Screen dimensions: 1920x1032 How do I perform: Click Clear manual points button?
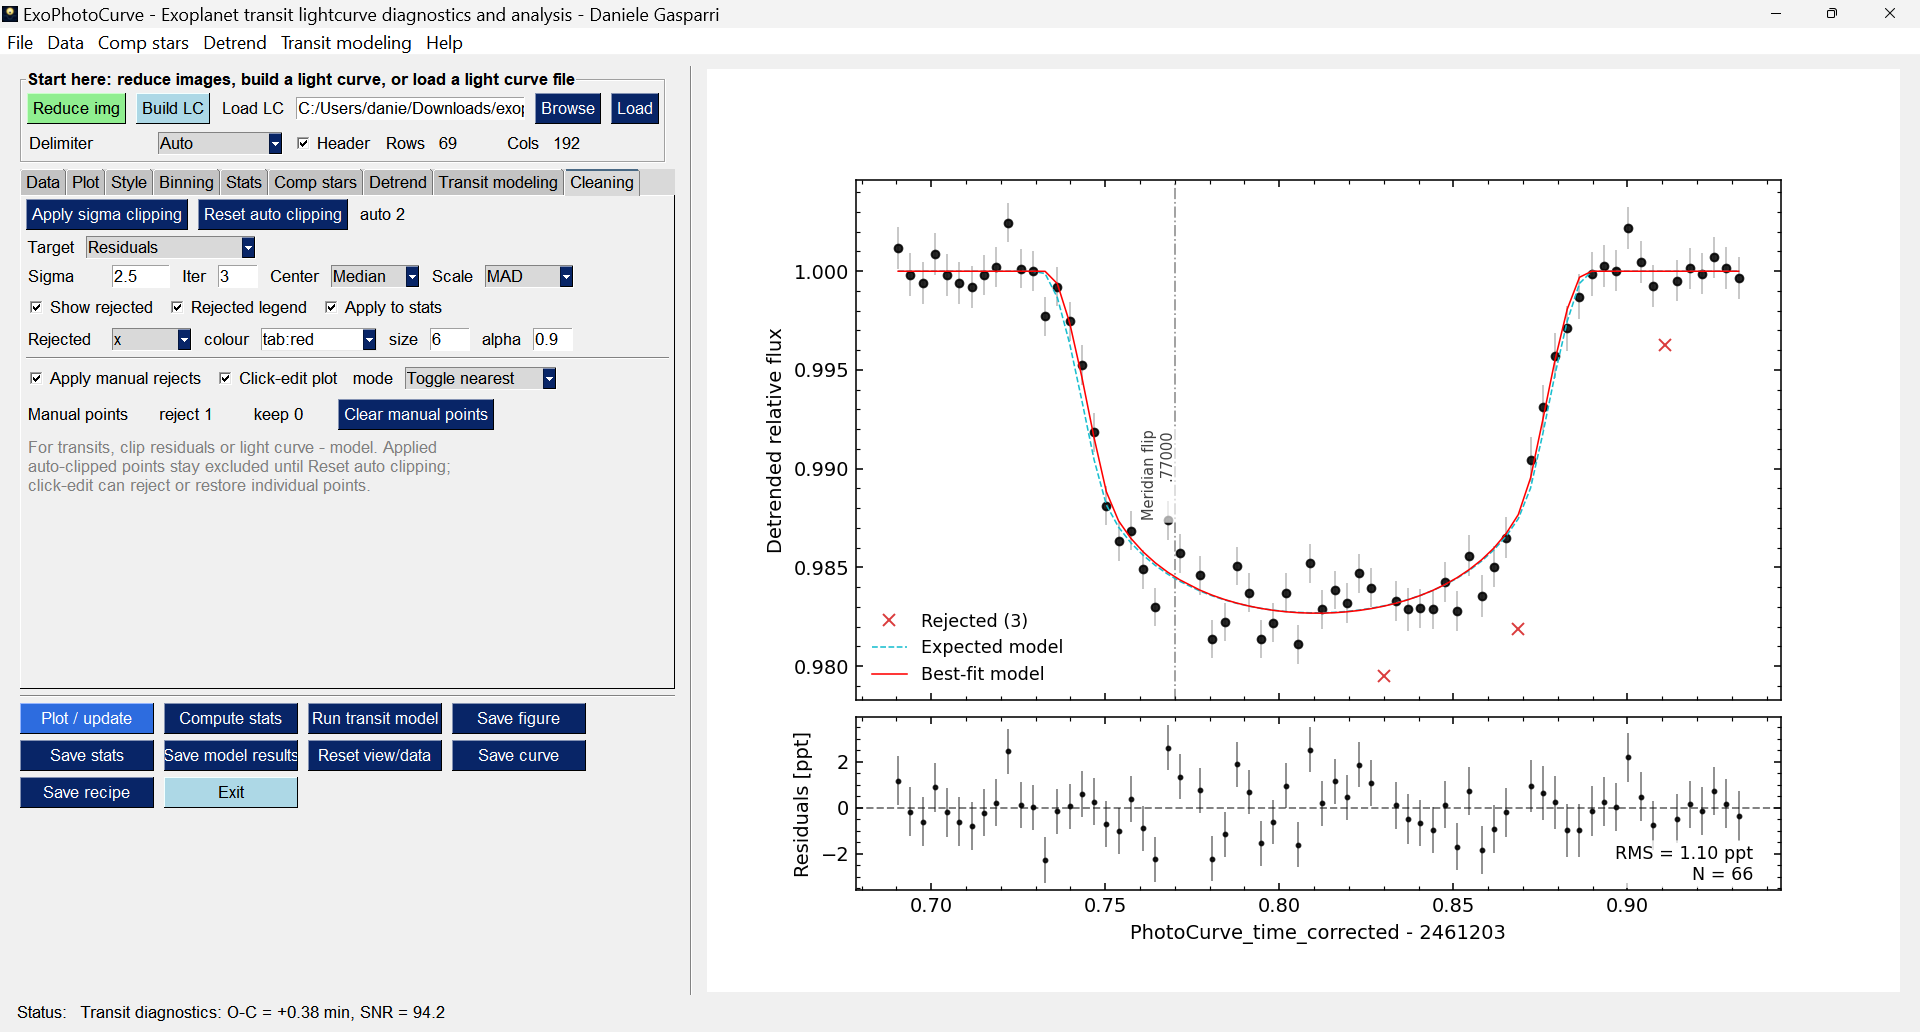[x=416, y=415]
